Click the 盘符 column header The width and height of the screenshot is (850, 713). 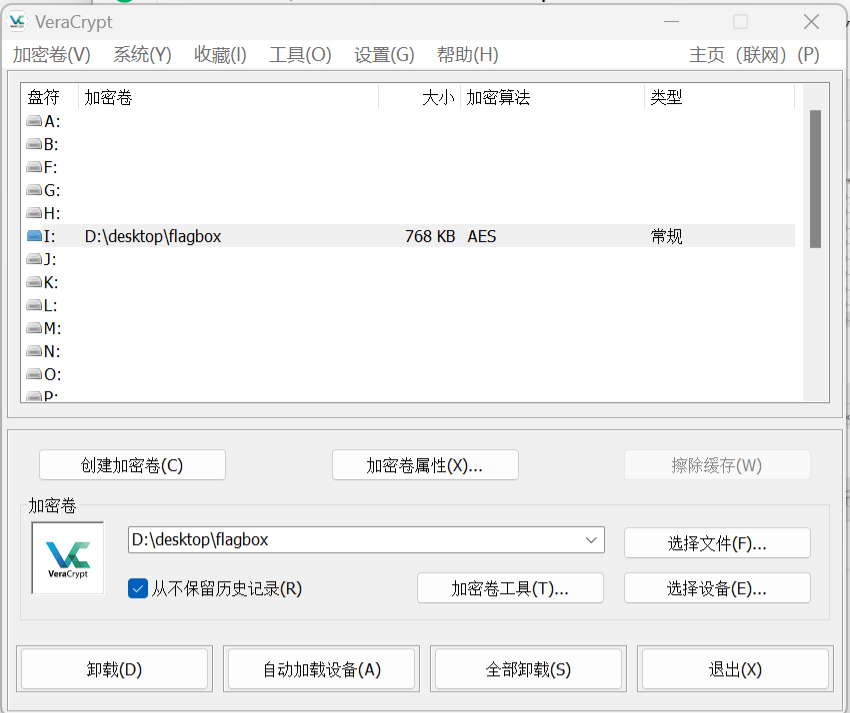[49, 97]
